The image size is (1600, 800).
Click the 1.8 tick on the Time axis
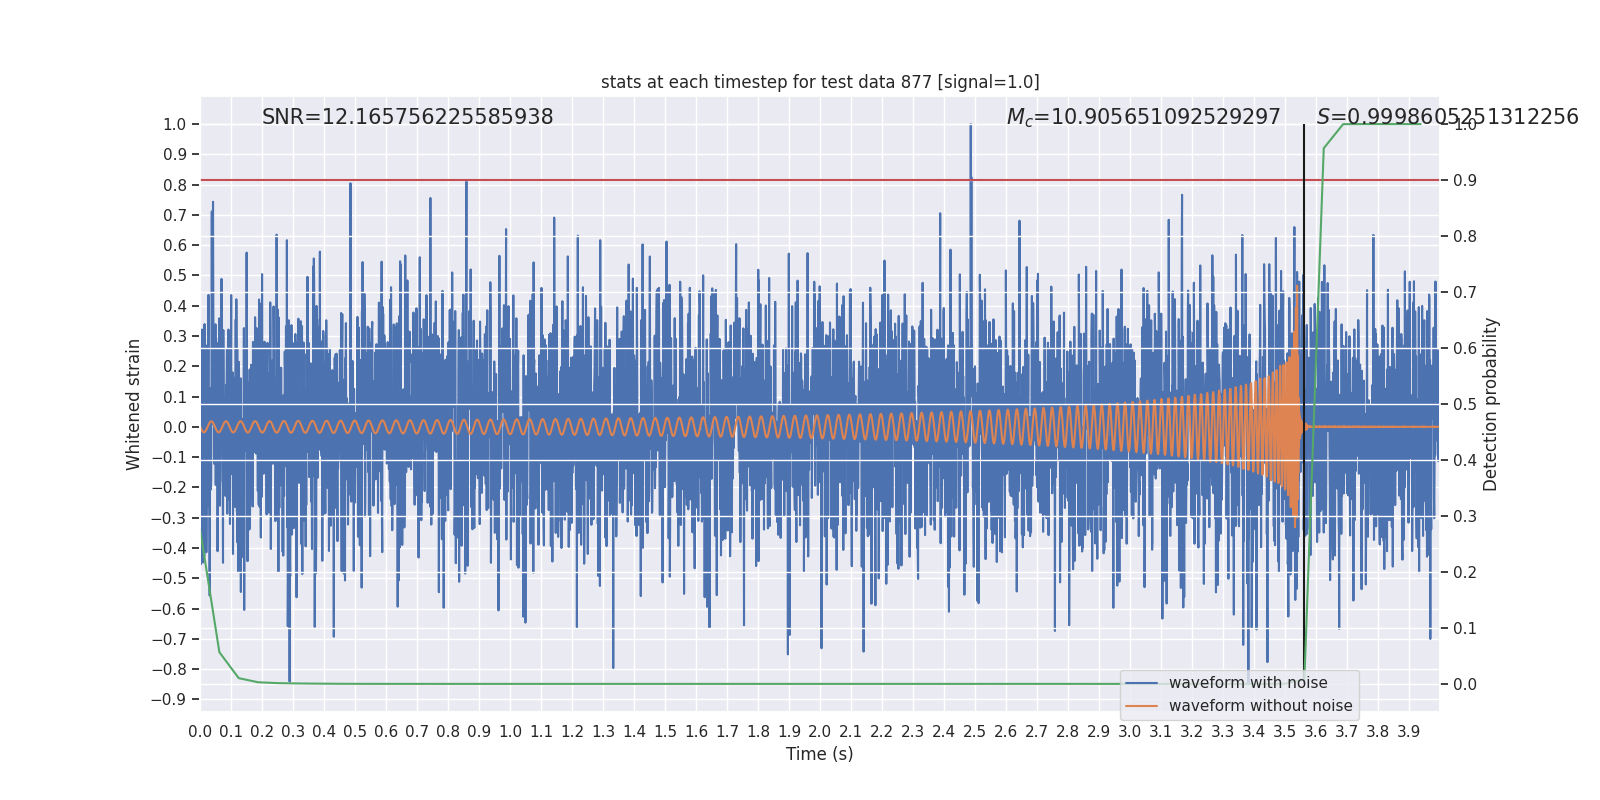758,732
